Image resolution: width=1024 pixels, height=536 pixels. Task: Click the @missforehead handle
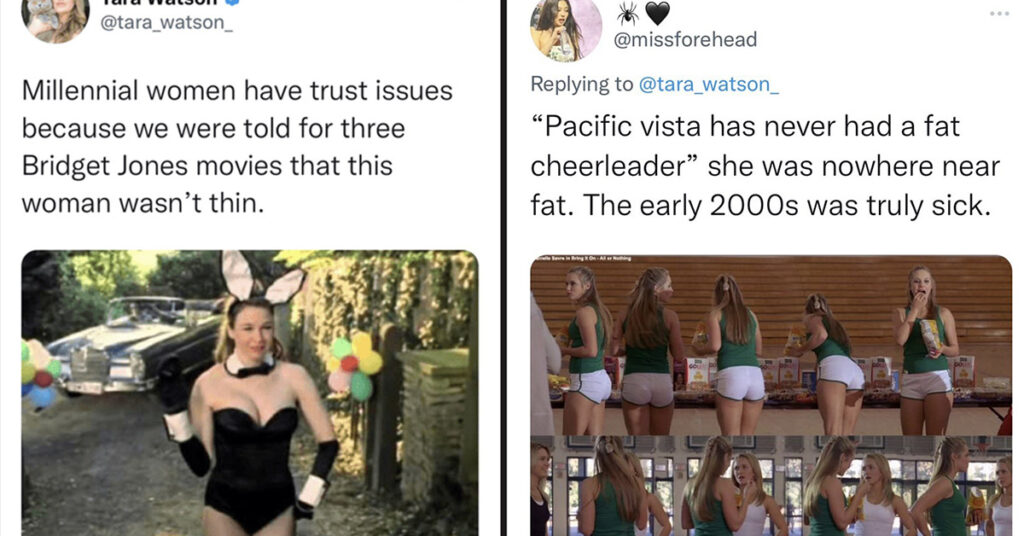[x=685, y=40]
